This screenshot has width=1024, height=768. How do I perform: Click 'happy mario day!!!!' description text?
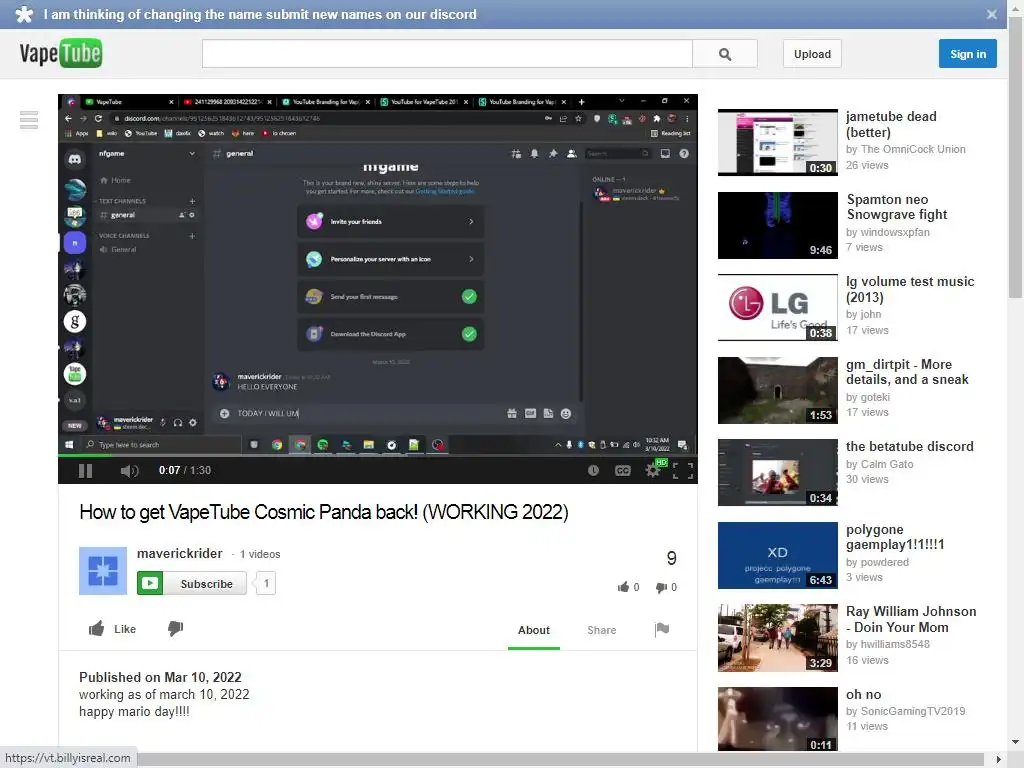coord(135,712)
